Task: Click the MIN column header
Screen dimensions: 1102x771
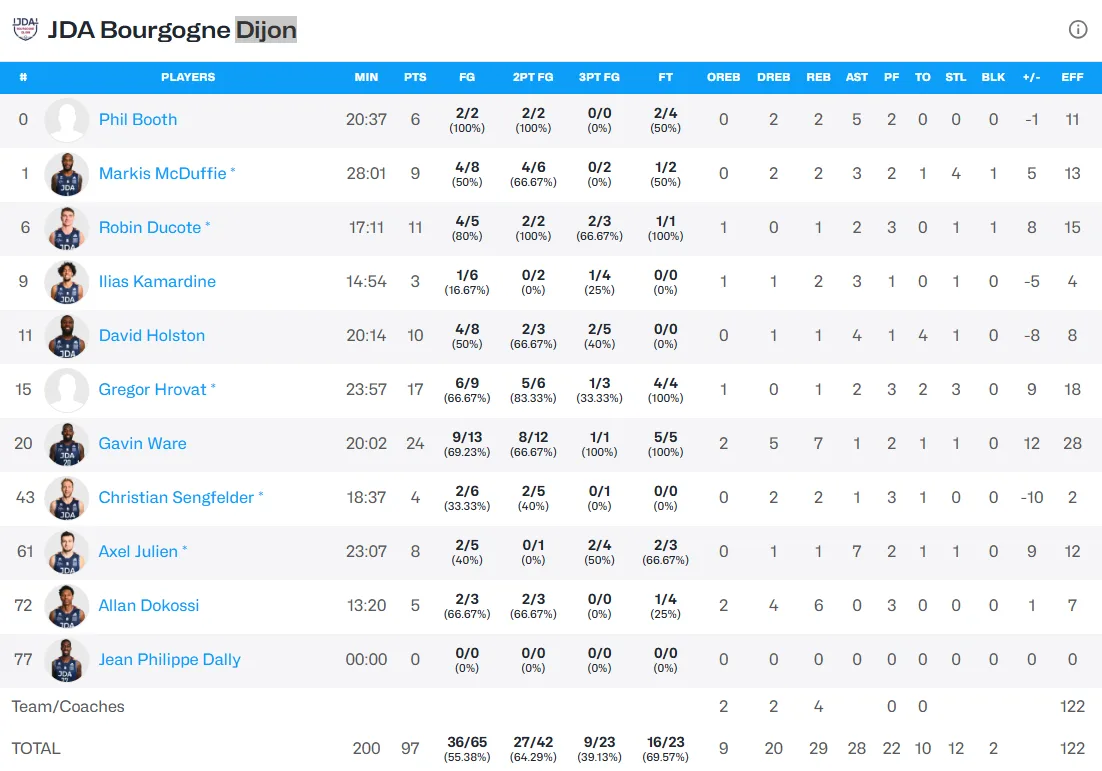Action: pos(366,77)
